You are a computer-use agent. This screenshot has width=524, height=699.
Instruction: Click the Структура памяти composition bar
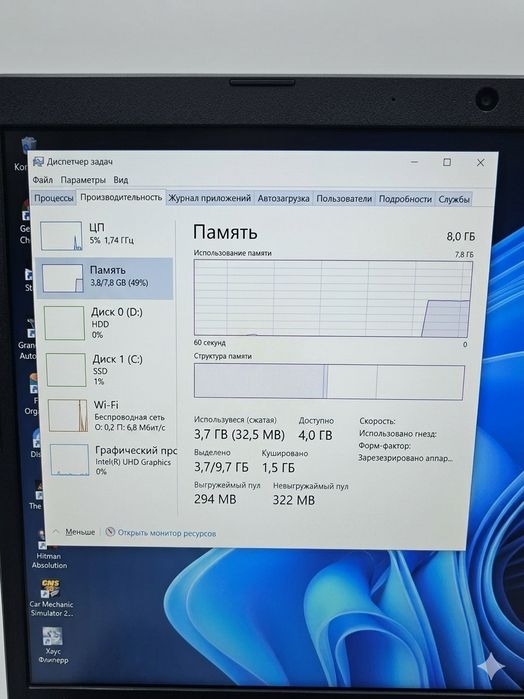(x=329, y=381)
